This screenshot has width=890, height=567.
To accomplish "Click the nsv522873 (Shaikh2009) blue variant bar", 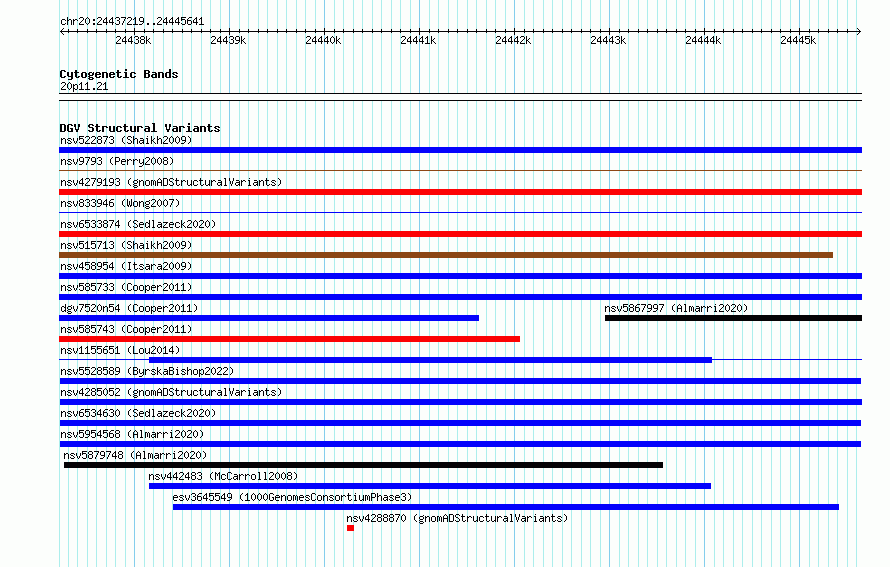I will coord(460,150).
